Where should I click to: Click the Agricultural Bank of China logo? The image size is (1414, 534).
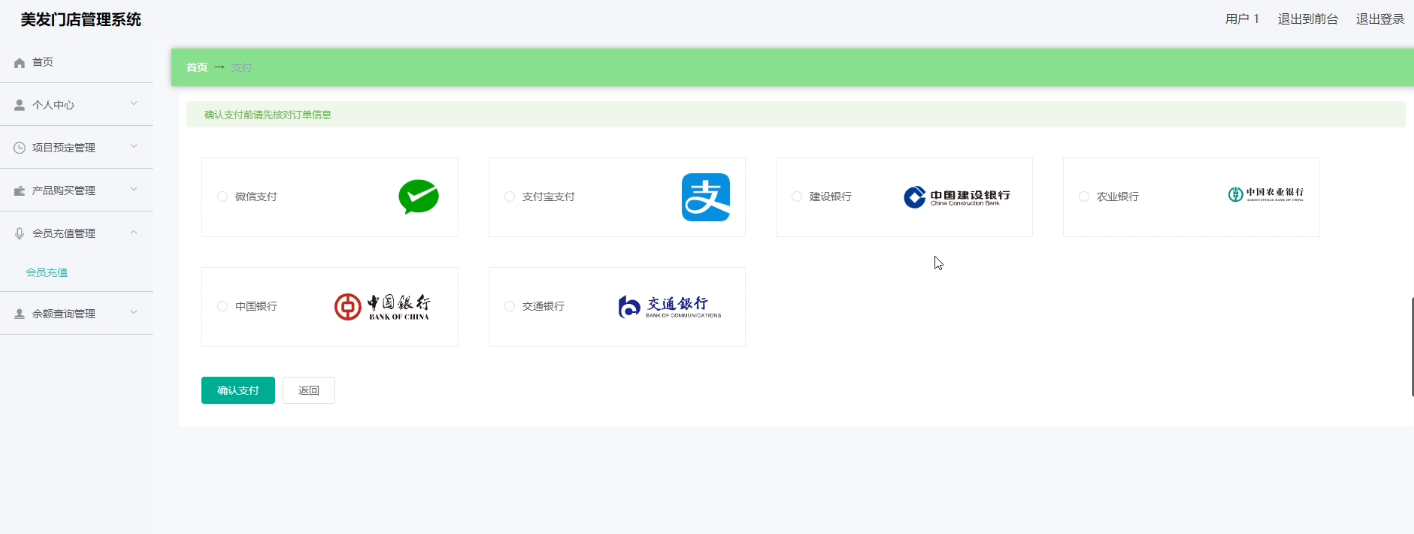1266,194
